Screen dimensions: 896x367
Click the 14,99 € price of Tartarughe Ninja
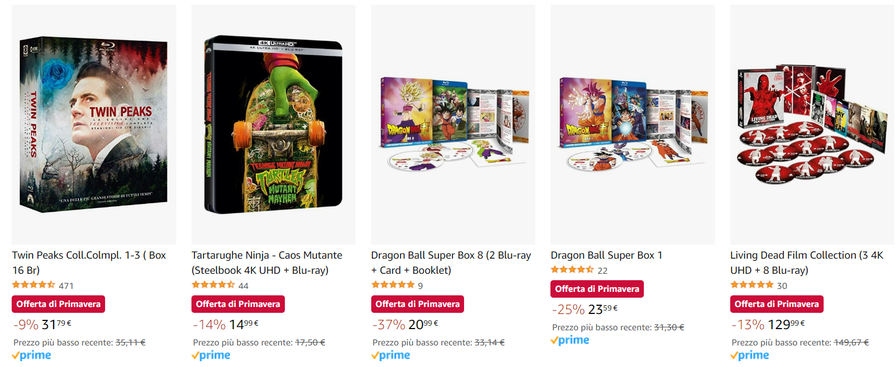[243, 324]
